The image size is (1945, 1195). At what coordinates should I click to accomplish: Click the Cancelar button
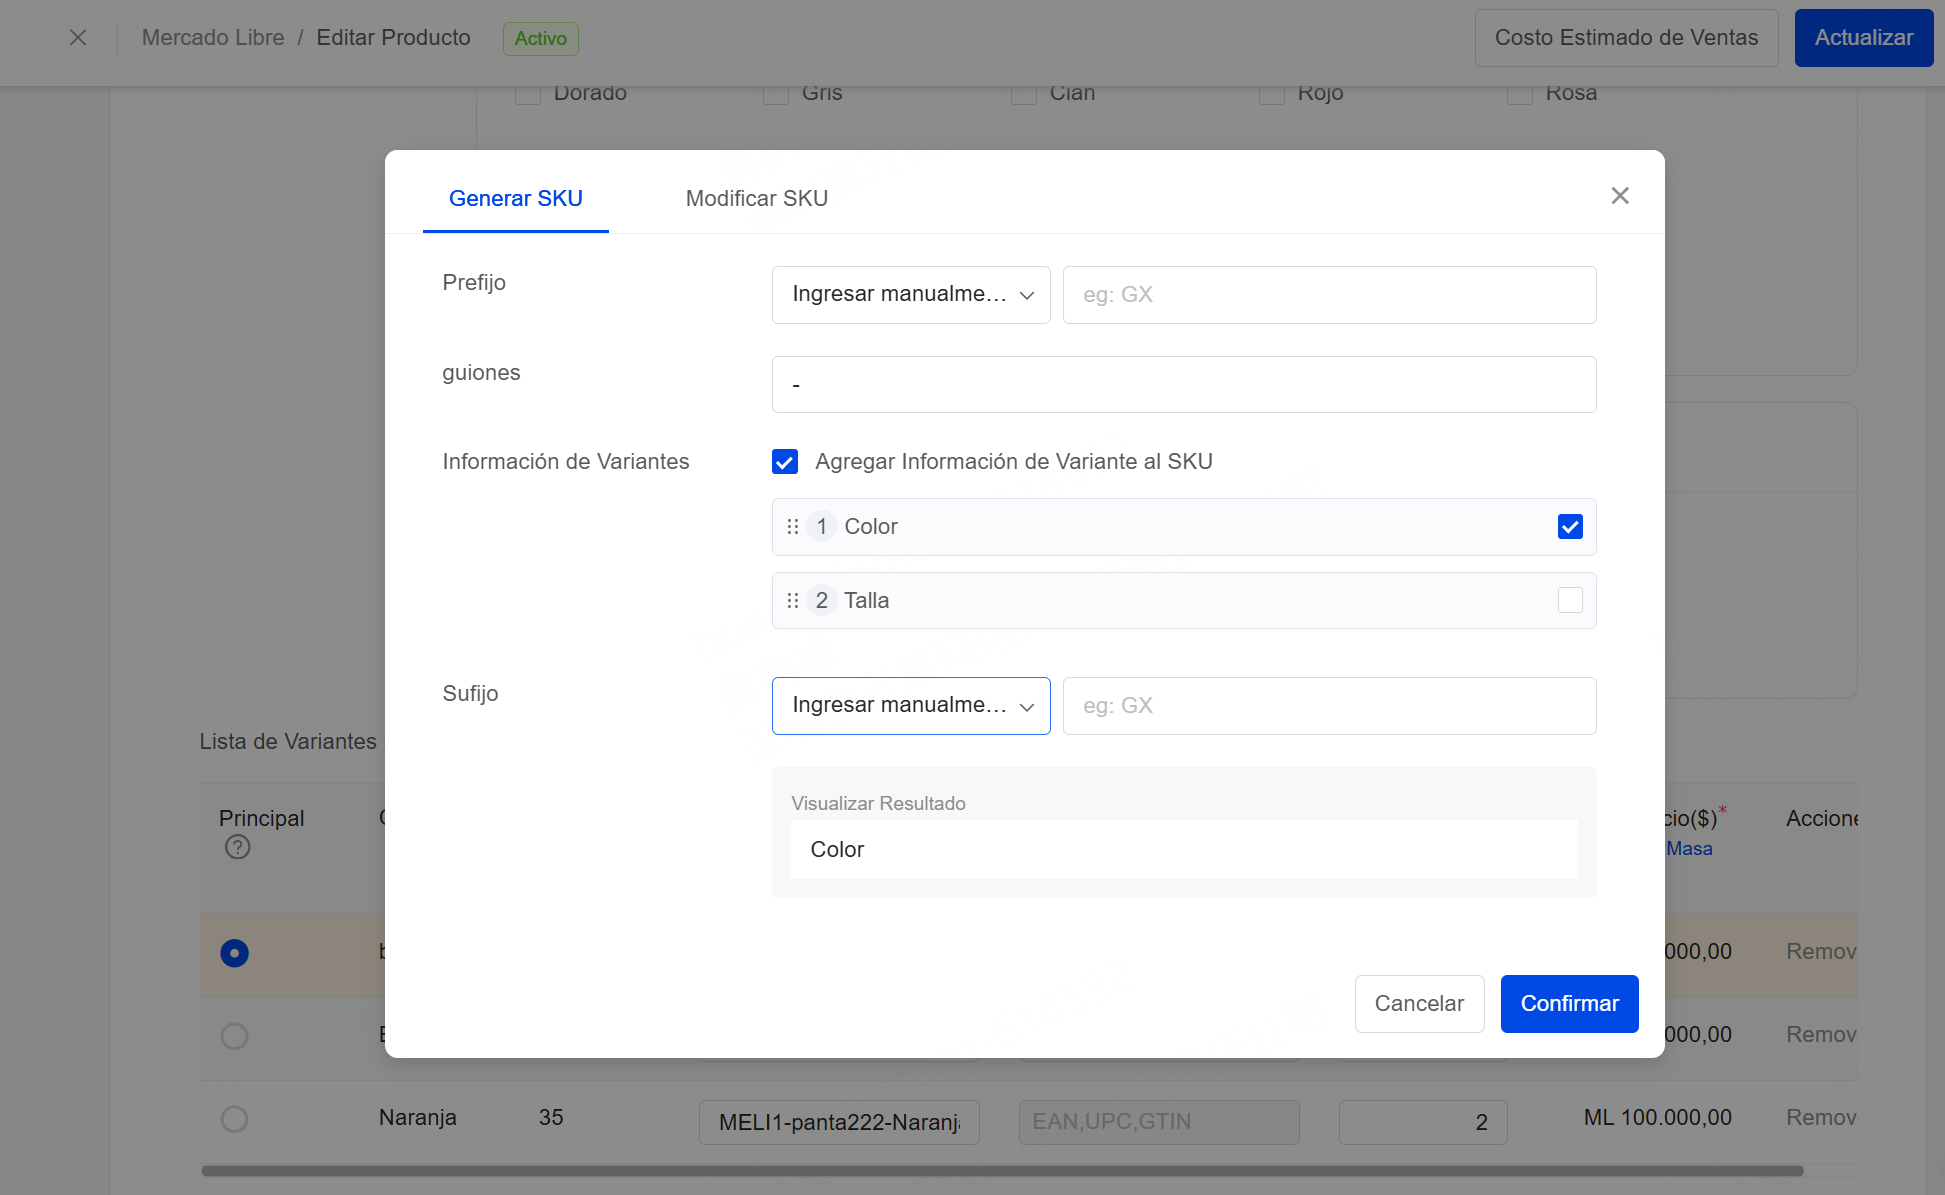click(x=1419, y=1004)
